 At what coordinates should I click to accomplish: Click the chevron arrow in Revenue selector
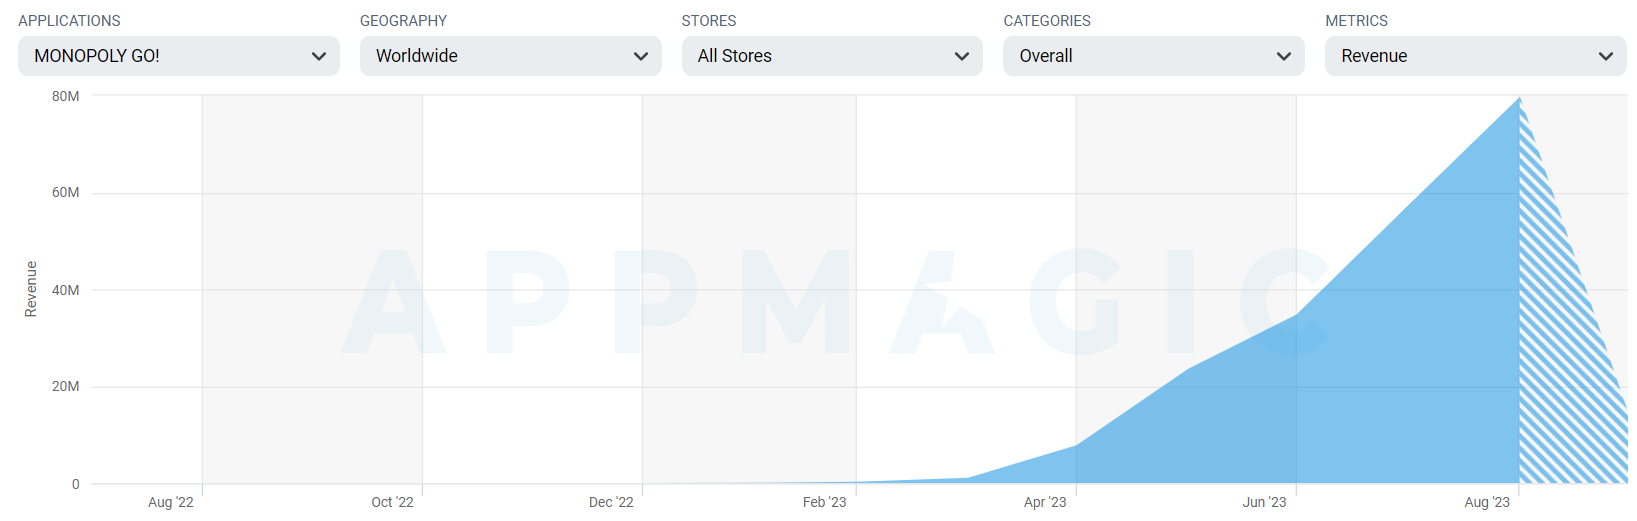pyautogui.click(x=1606, y=56)
